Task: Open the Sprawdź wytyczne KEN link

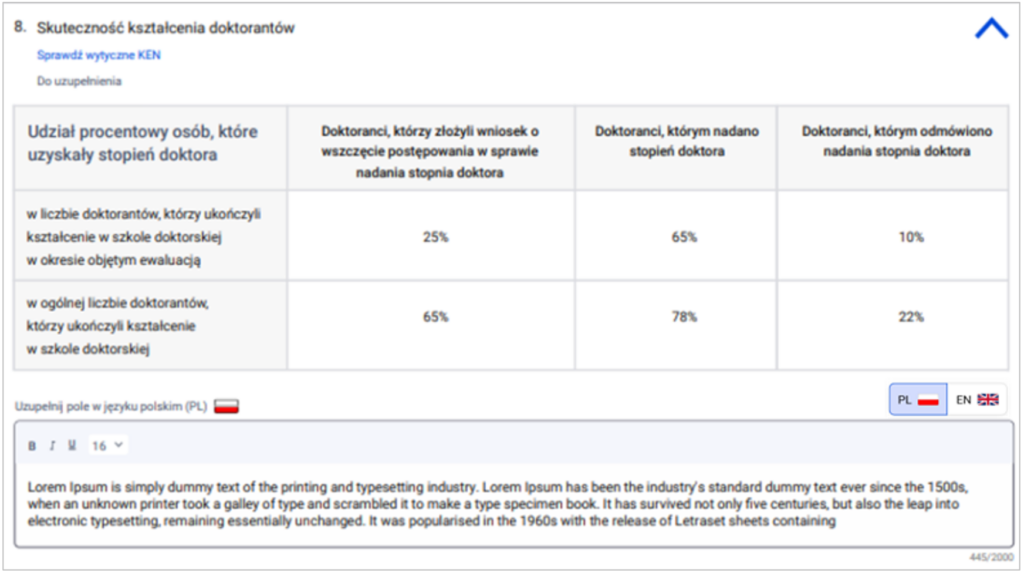Action: tap(99, 55)
